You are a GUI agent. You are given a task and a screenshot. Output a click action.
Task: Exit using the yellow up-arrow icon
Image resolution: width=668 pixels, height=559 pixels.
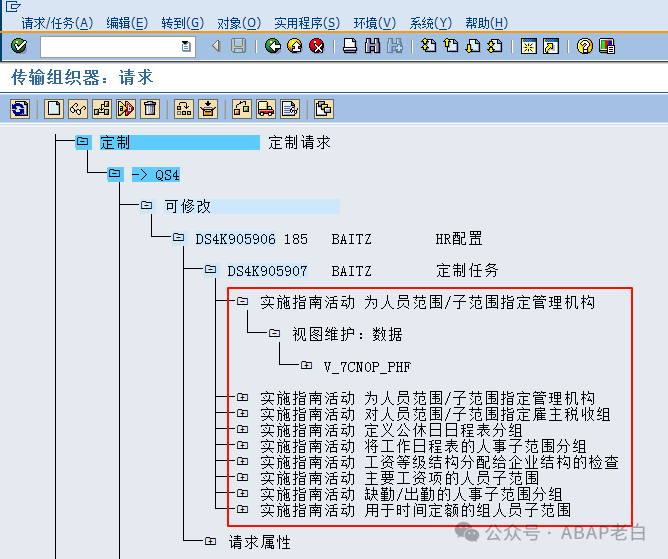click(294, 46)
